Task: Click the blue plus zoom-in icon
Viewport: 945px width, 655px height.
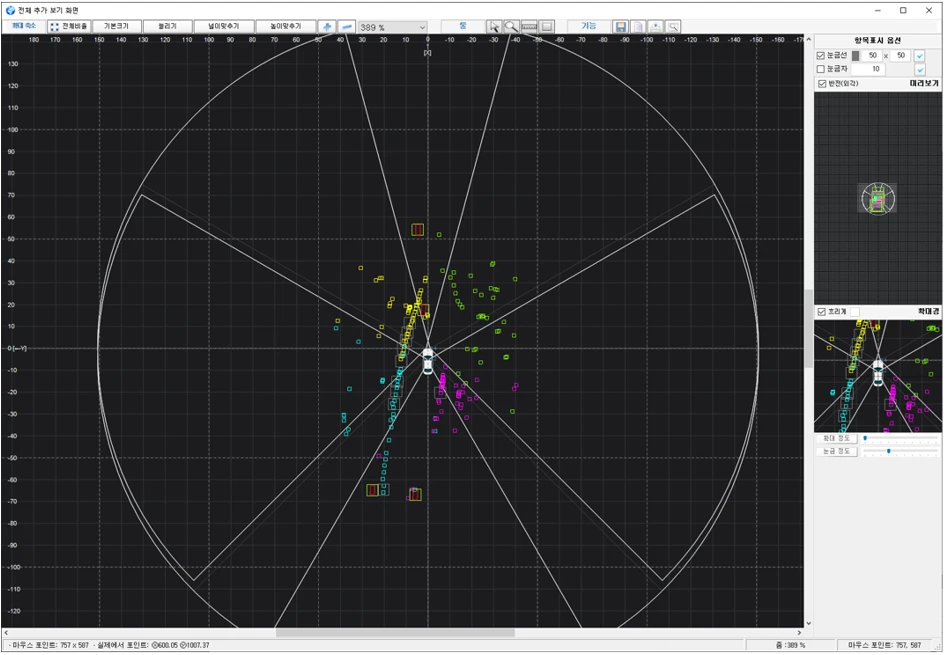Action: 327,26
